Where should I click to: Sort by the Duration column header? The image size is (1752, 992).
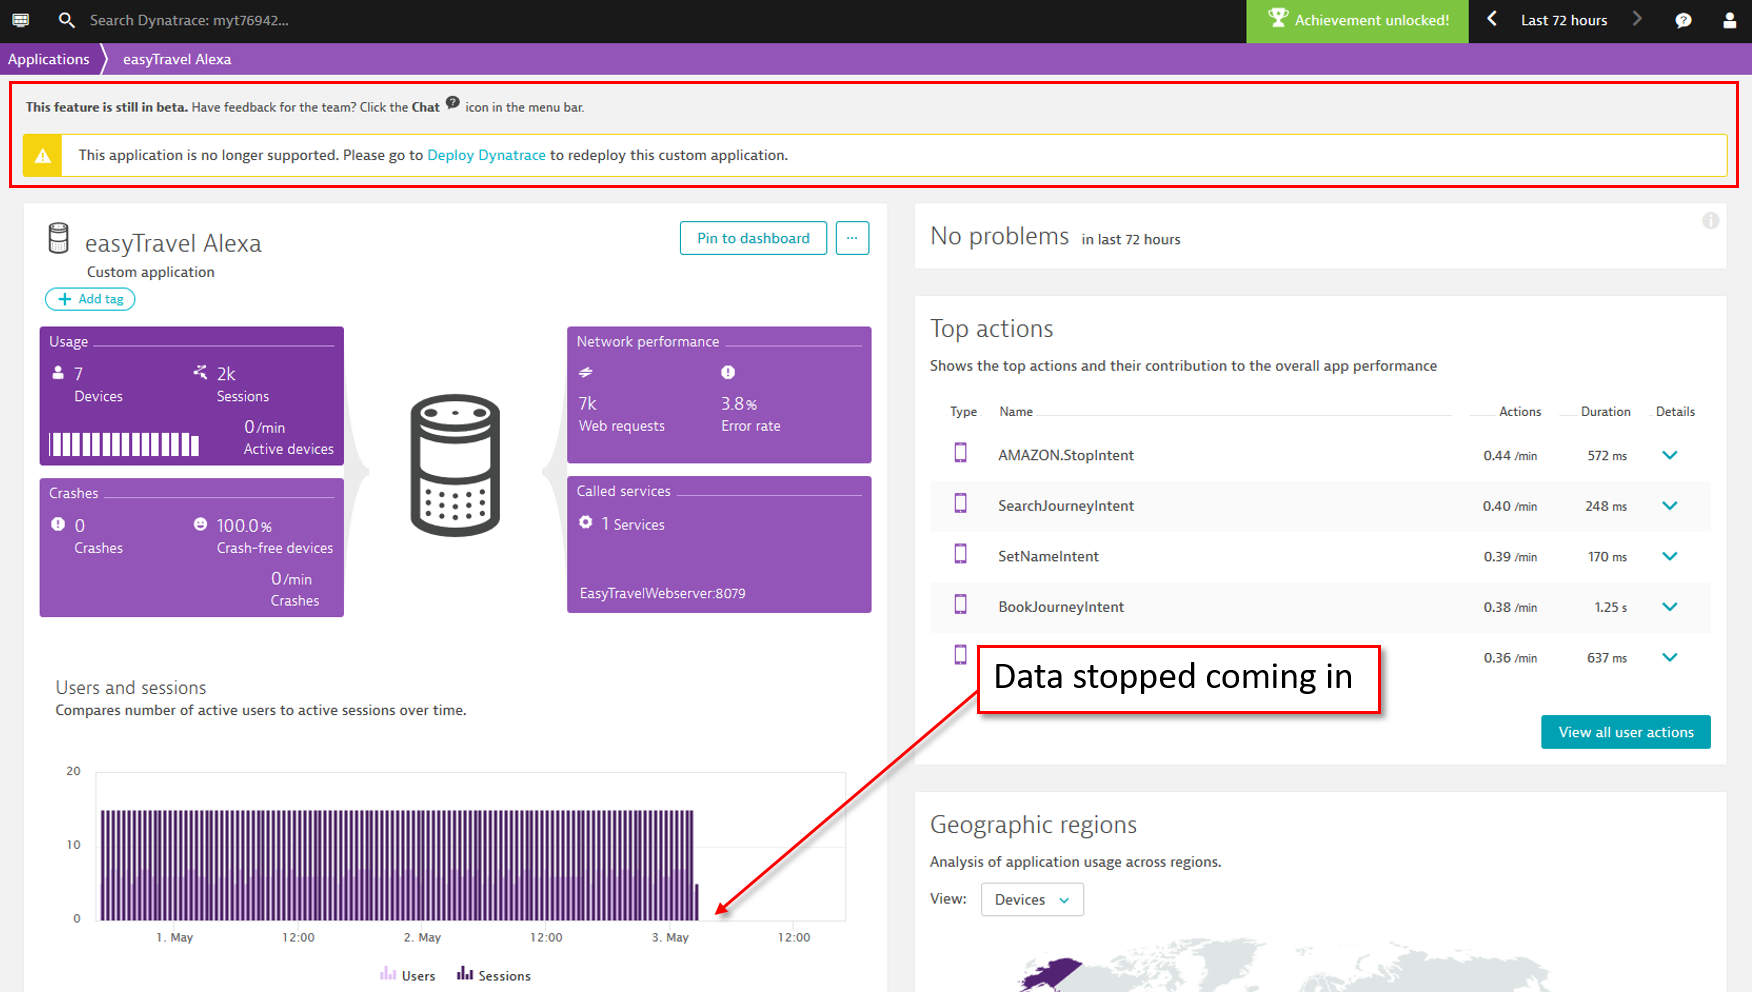(1605, 412)
